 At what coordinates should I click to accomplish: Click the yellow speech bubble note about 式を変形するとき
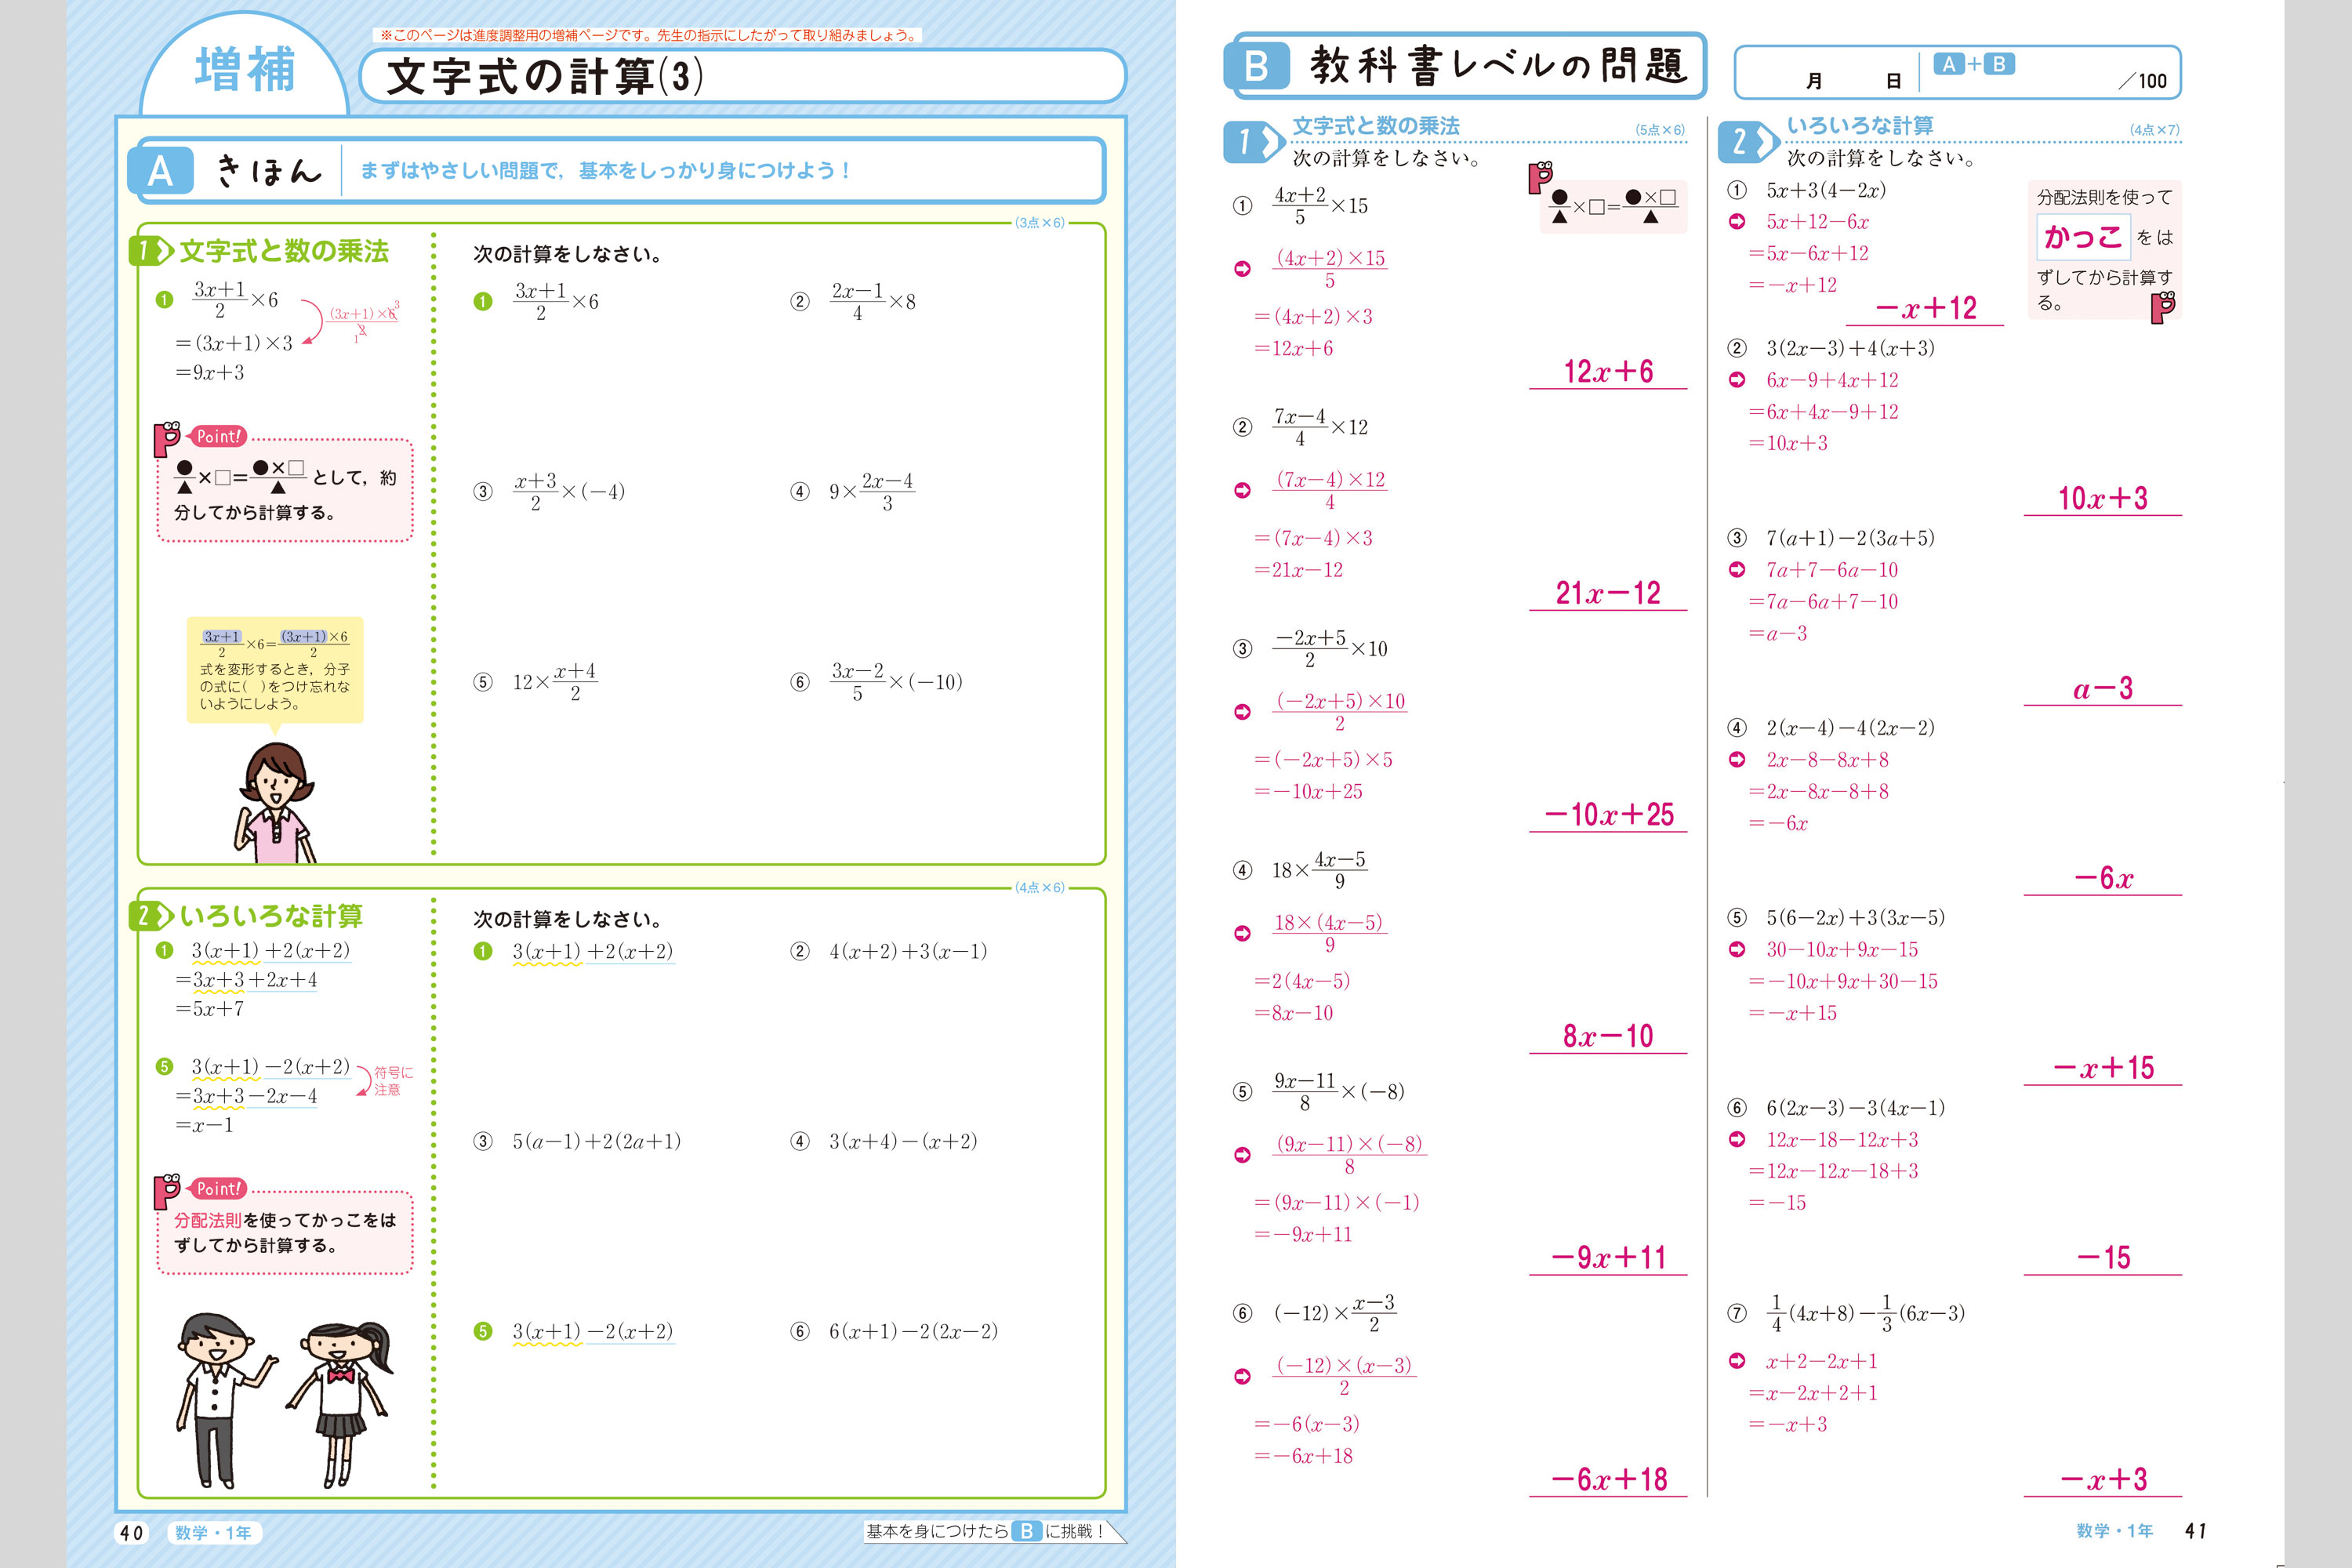click(275, 669)
